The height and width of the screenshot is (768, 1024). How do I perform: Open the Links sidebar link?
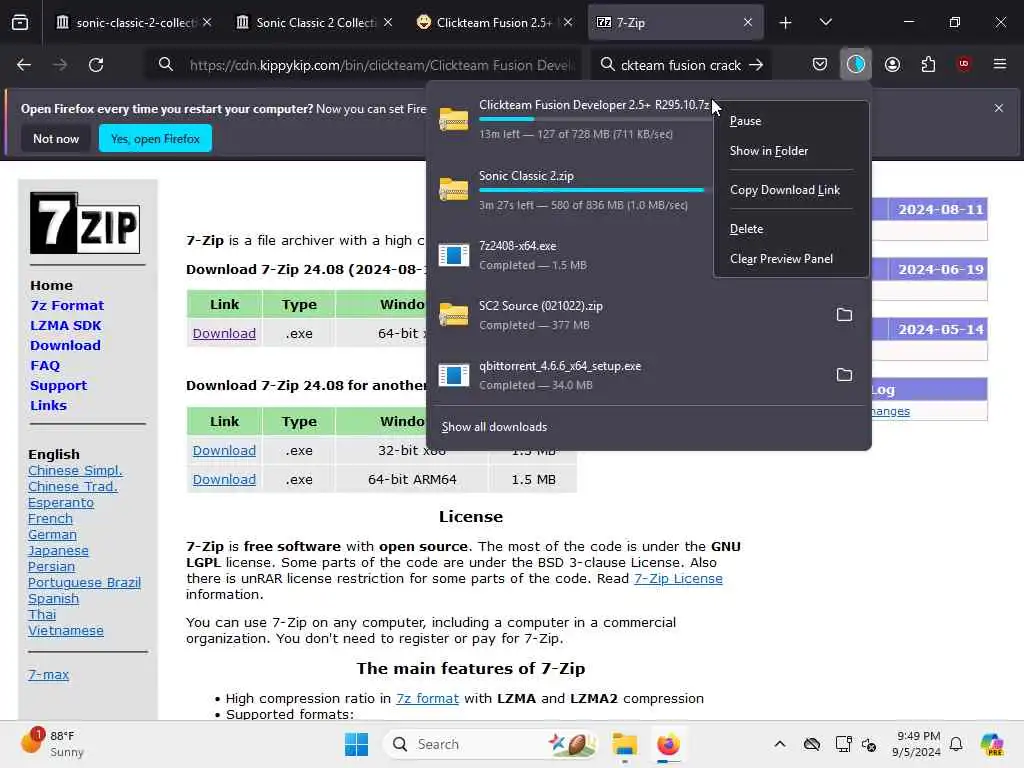click(x=48, y=406)
